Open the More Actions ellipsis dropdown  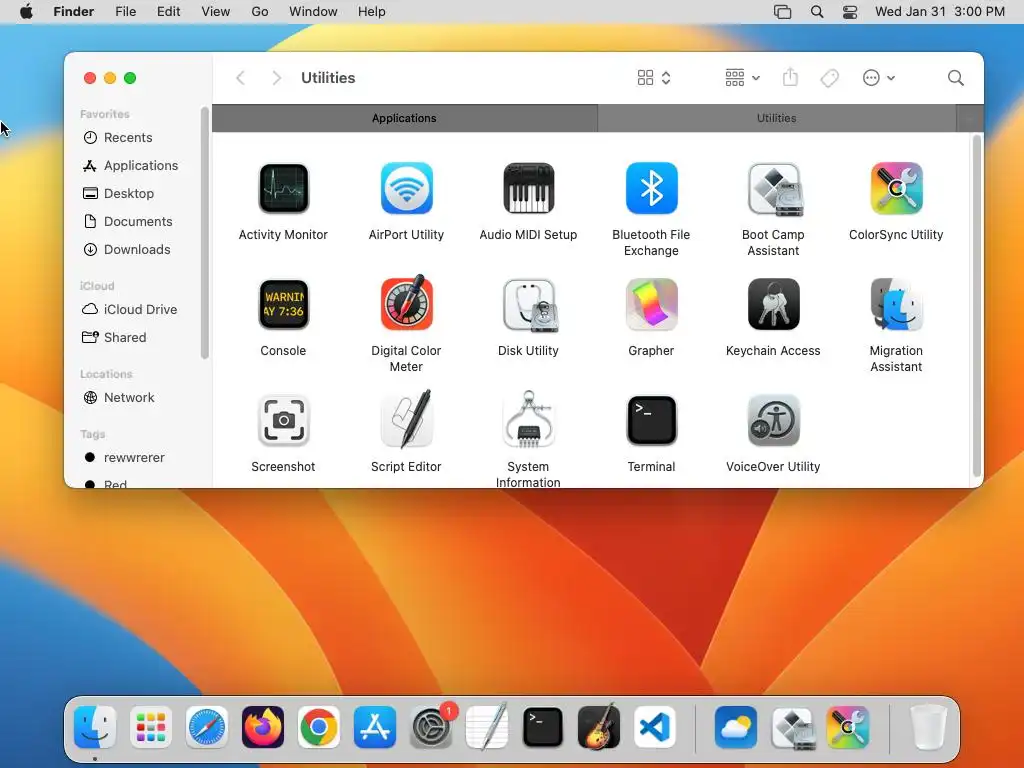pyautogui.click(x=878, y=78)
